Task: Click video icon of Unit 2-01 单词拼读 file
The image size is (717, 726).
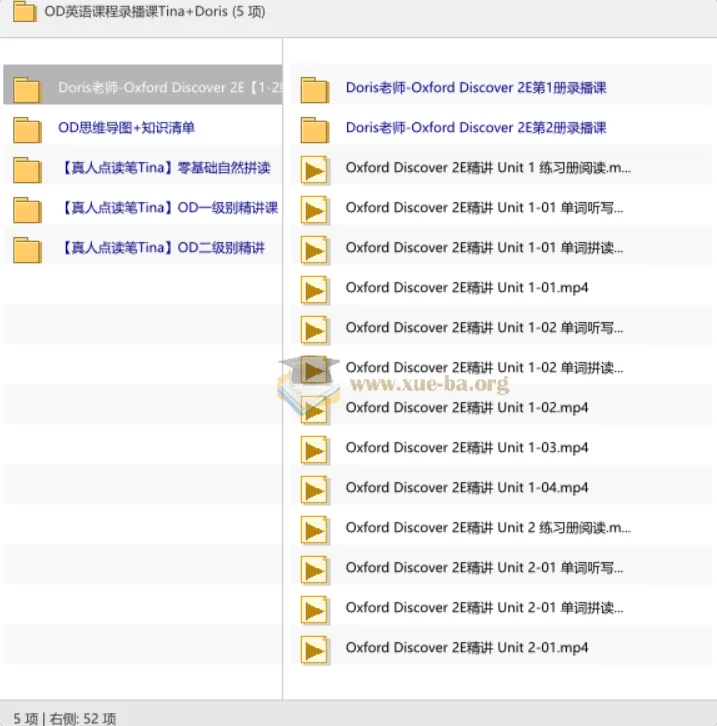Action: pyautogui.click(x=315, y=610)
